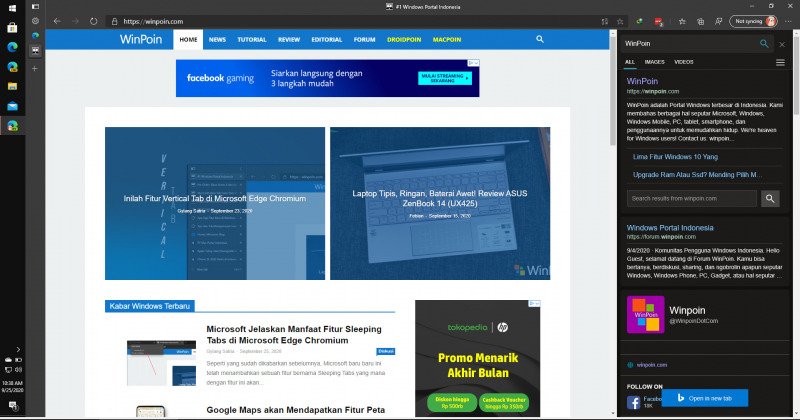800x420 pixels.
Task: Toggle the vertical tabs pane icon
Action: [x=35, y=7]
